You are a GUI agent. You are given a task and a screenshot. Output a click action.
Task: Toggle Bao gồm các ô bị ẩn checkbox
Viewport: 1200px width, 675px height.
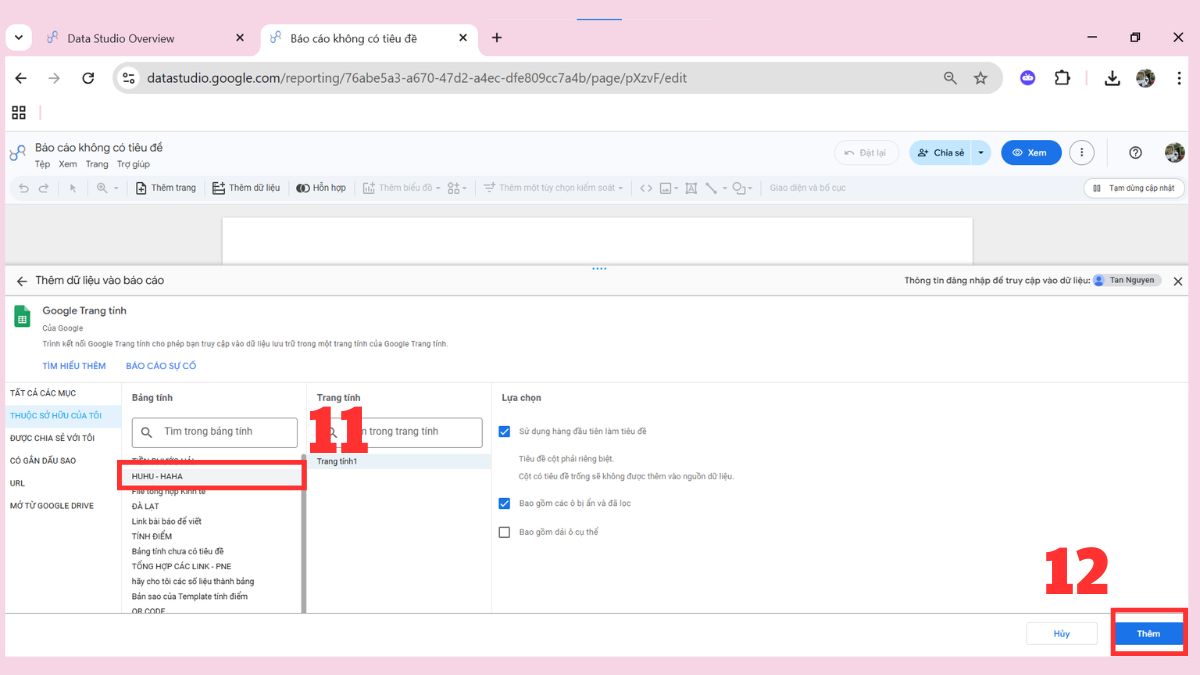coord(504,504)
